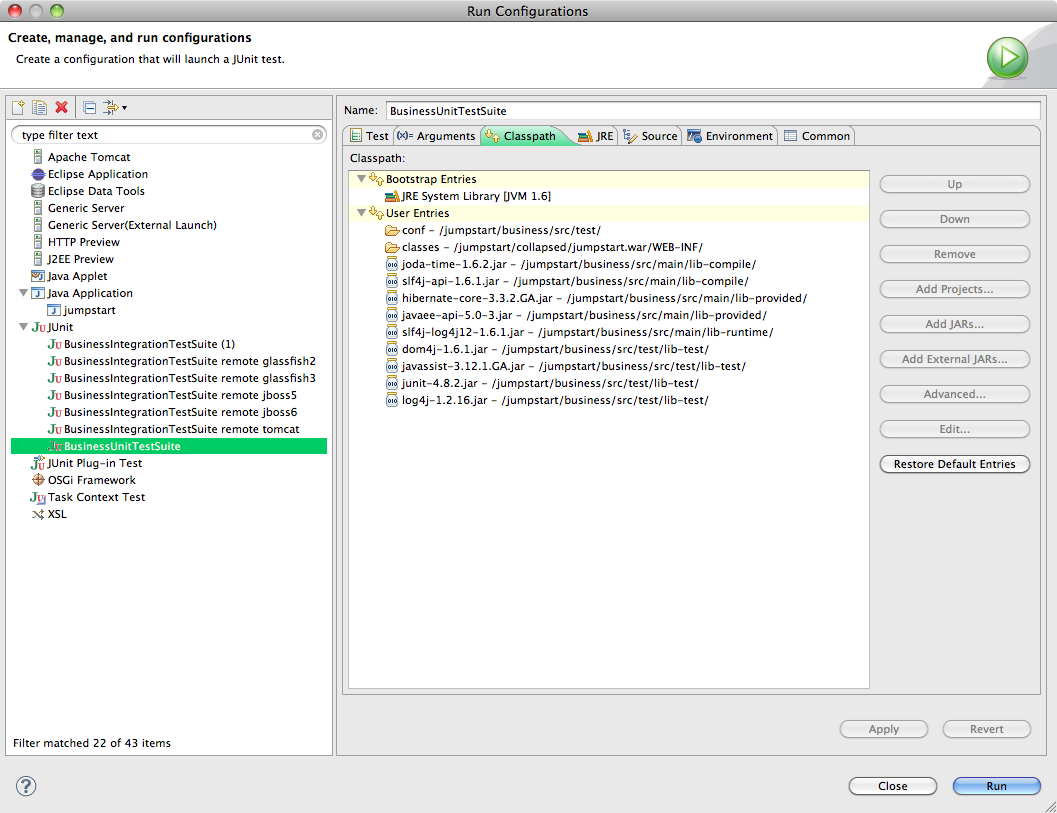
Task: Click the Run button
Action: tap(996, 786)
